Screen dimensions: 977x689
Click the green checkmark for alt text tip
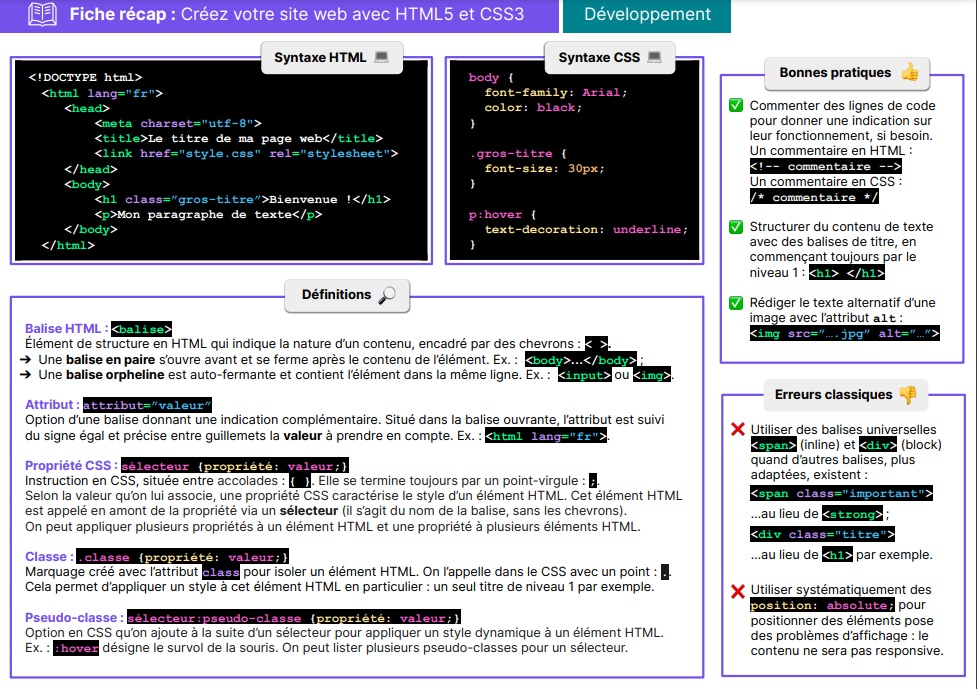click(736, 303)
